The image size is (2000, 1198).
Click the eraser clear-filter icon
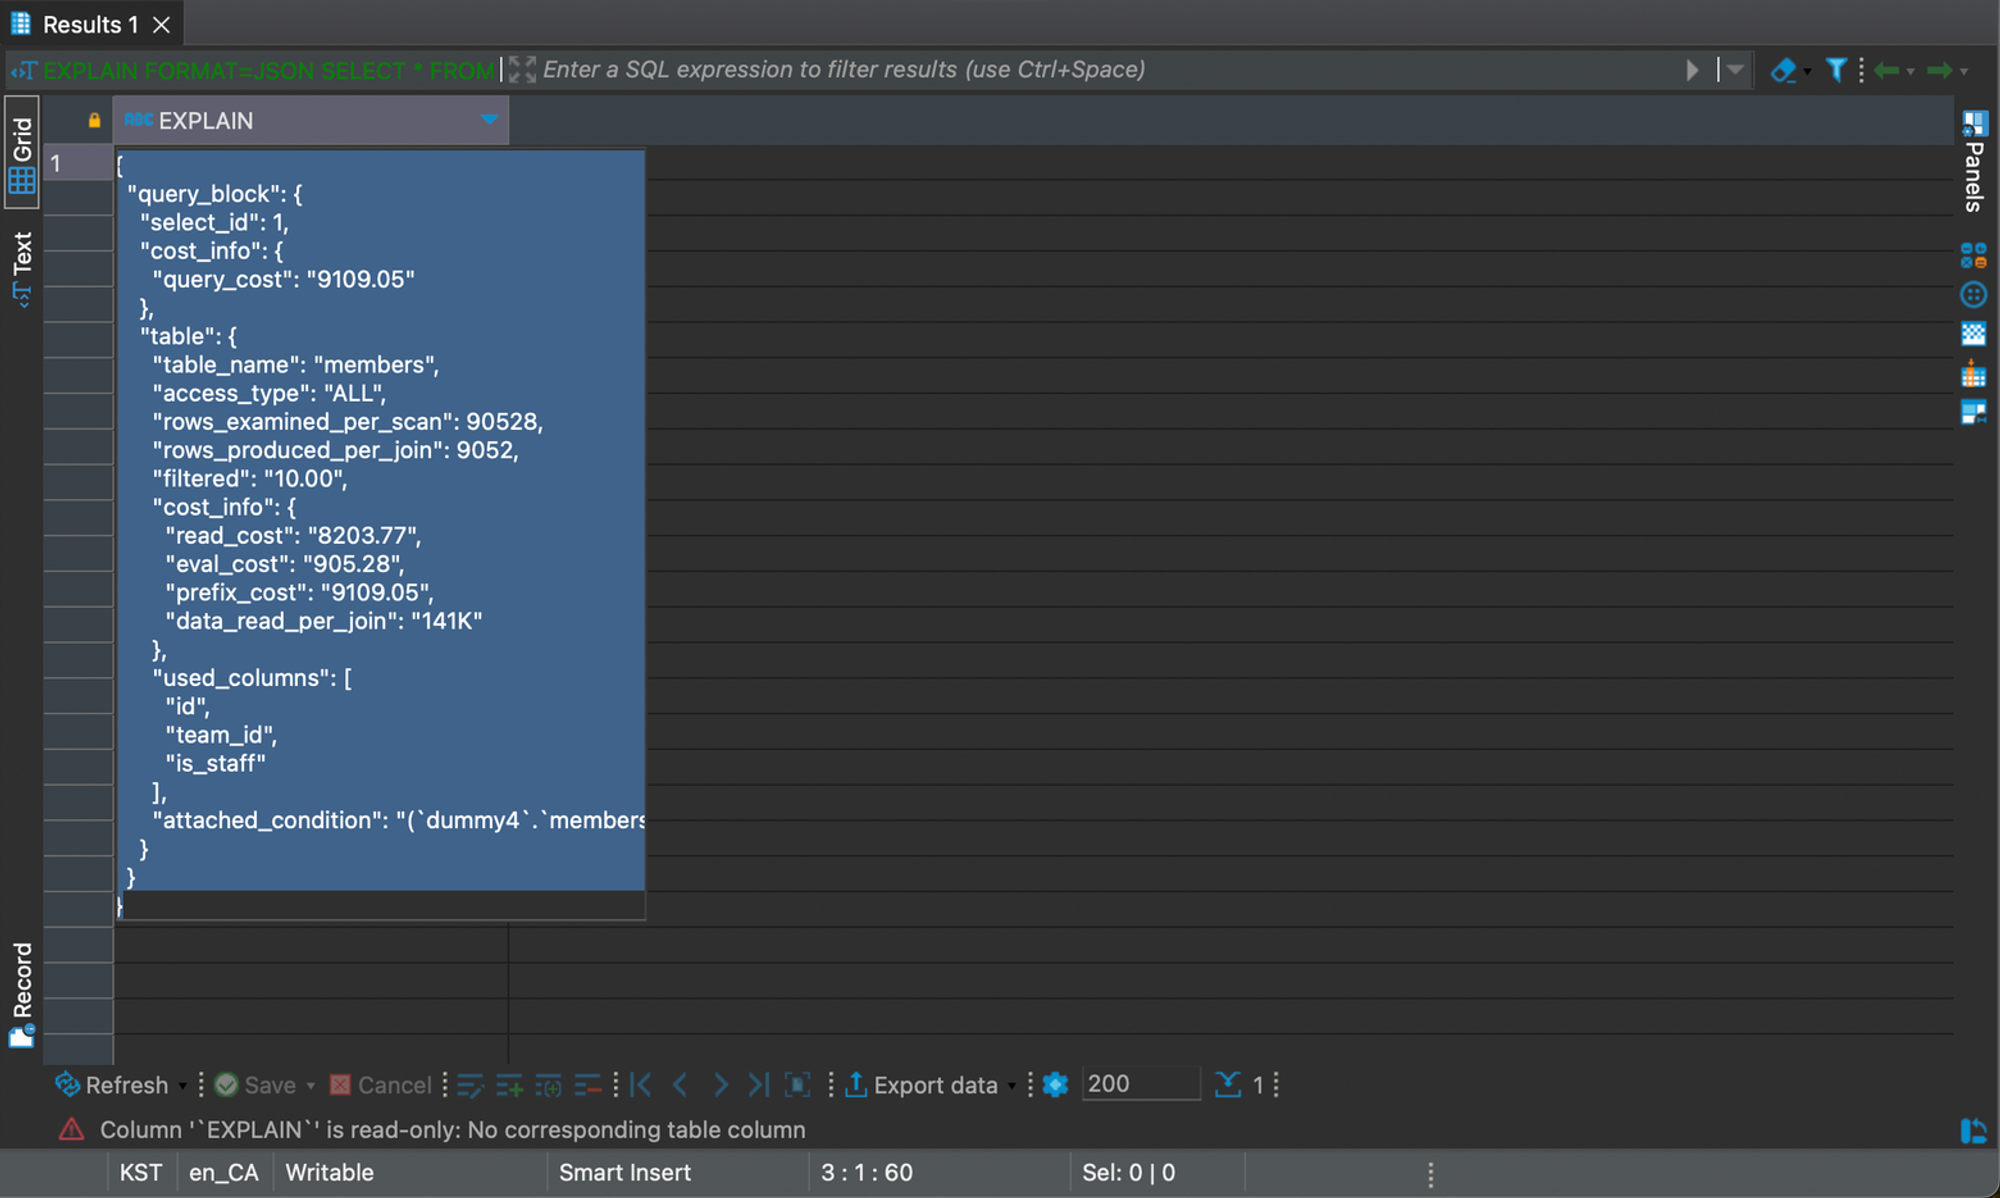[x=1782, y=70]
